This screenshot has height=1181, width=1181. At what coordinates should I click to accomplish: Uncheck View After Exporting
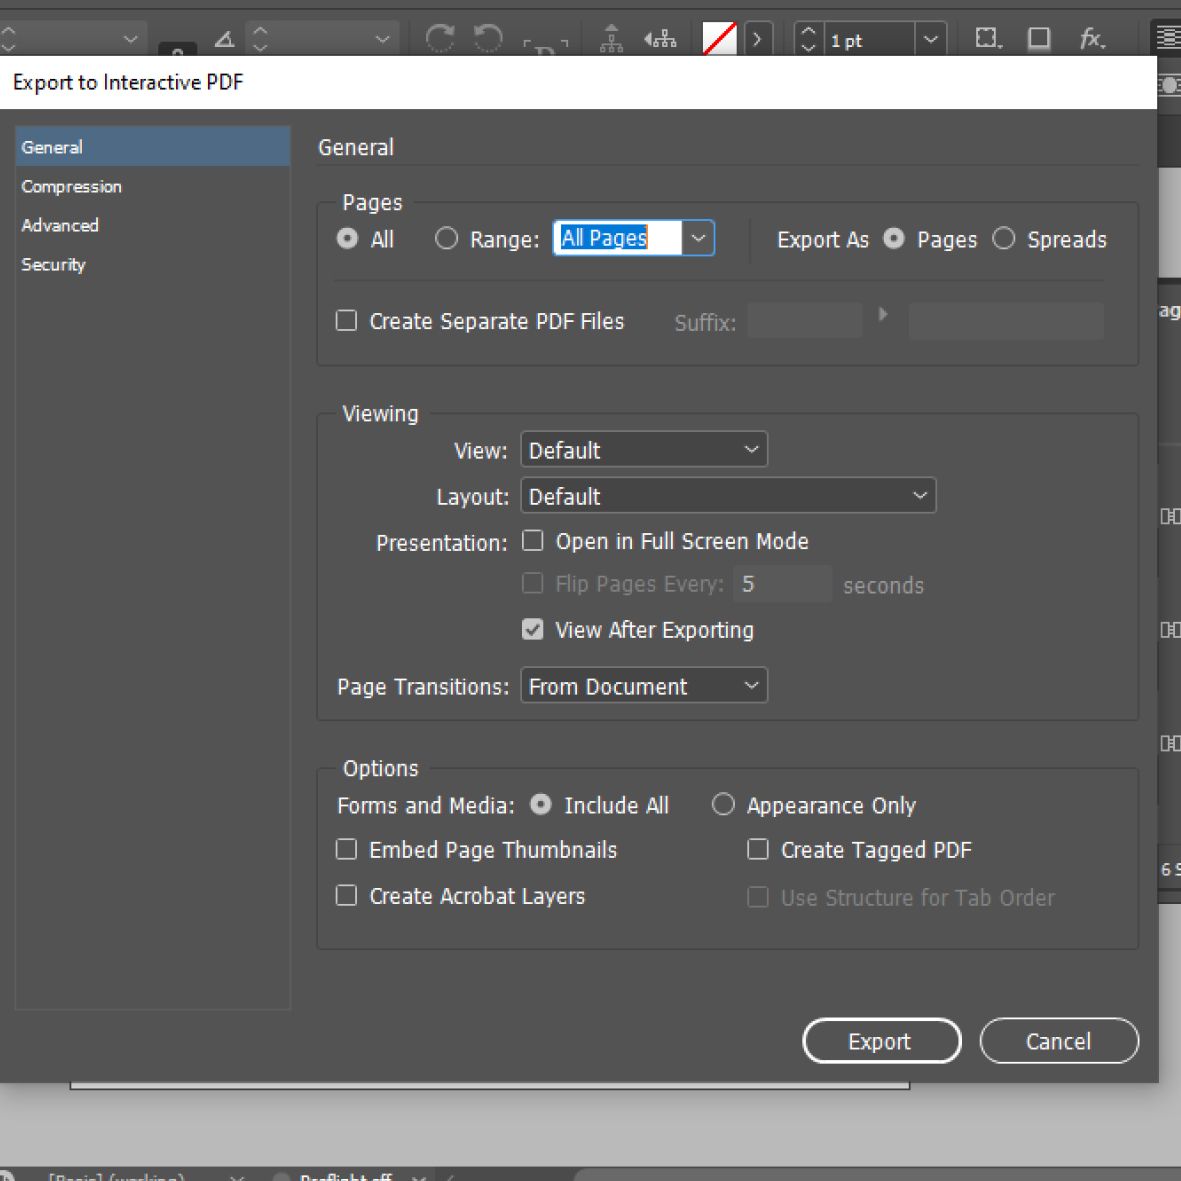(533, 630)
